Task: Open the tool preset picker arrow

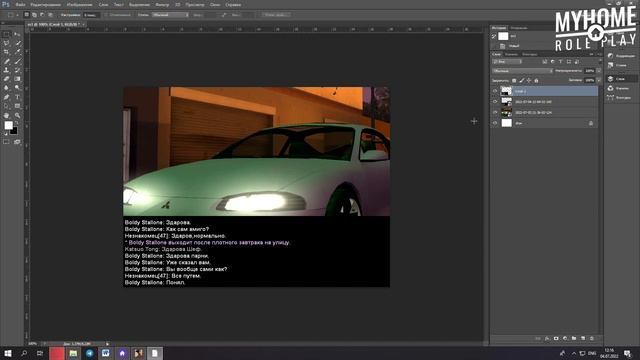Action: pyautogui.click(x=17, y=15)
